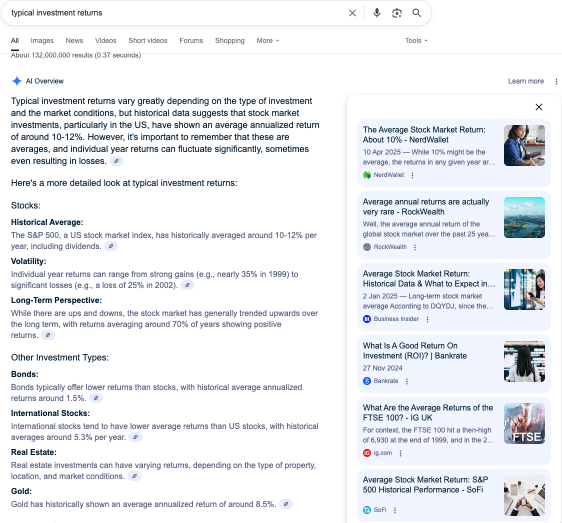Open three-dot menu next to NerdWallet source

413,175
